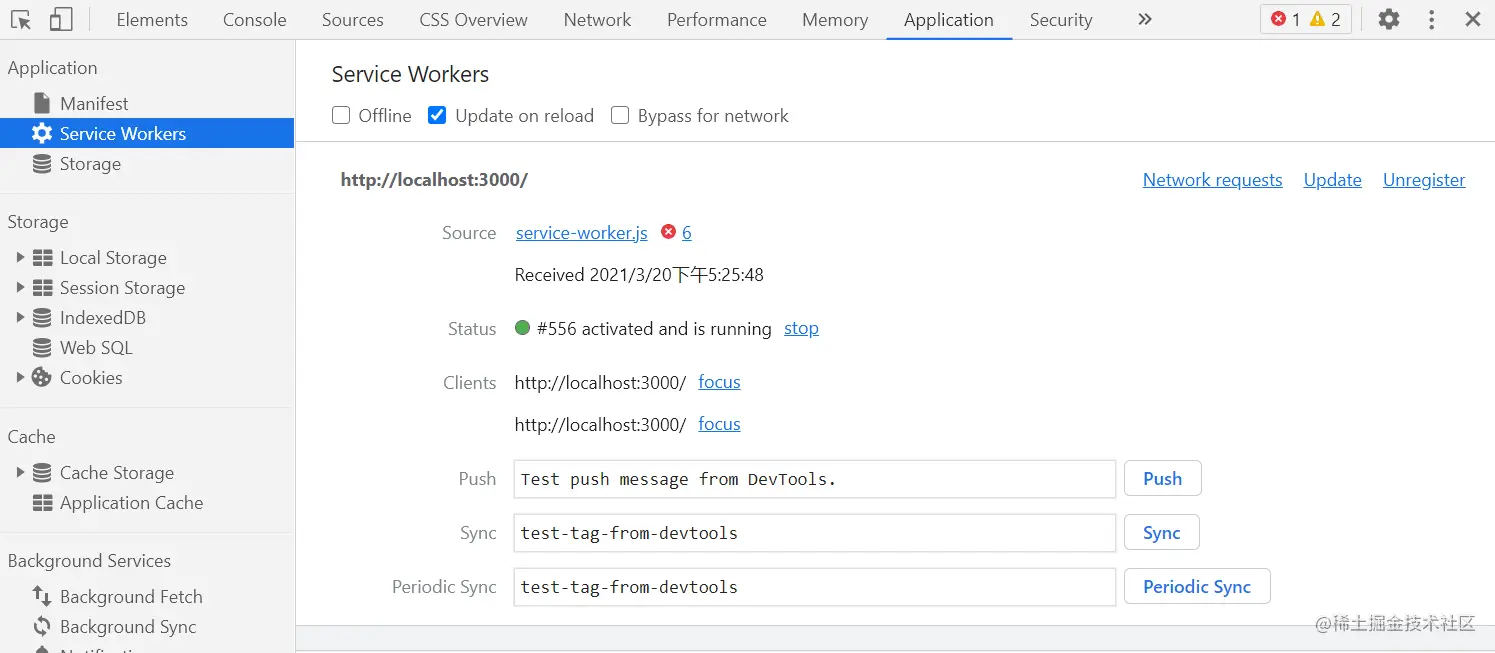The height and width of the screenshot is (653, 1495).
Task: Toggle the device toolbar icon
Action: coord(61,19)
